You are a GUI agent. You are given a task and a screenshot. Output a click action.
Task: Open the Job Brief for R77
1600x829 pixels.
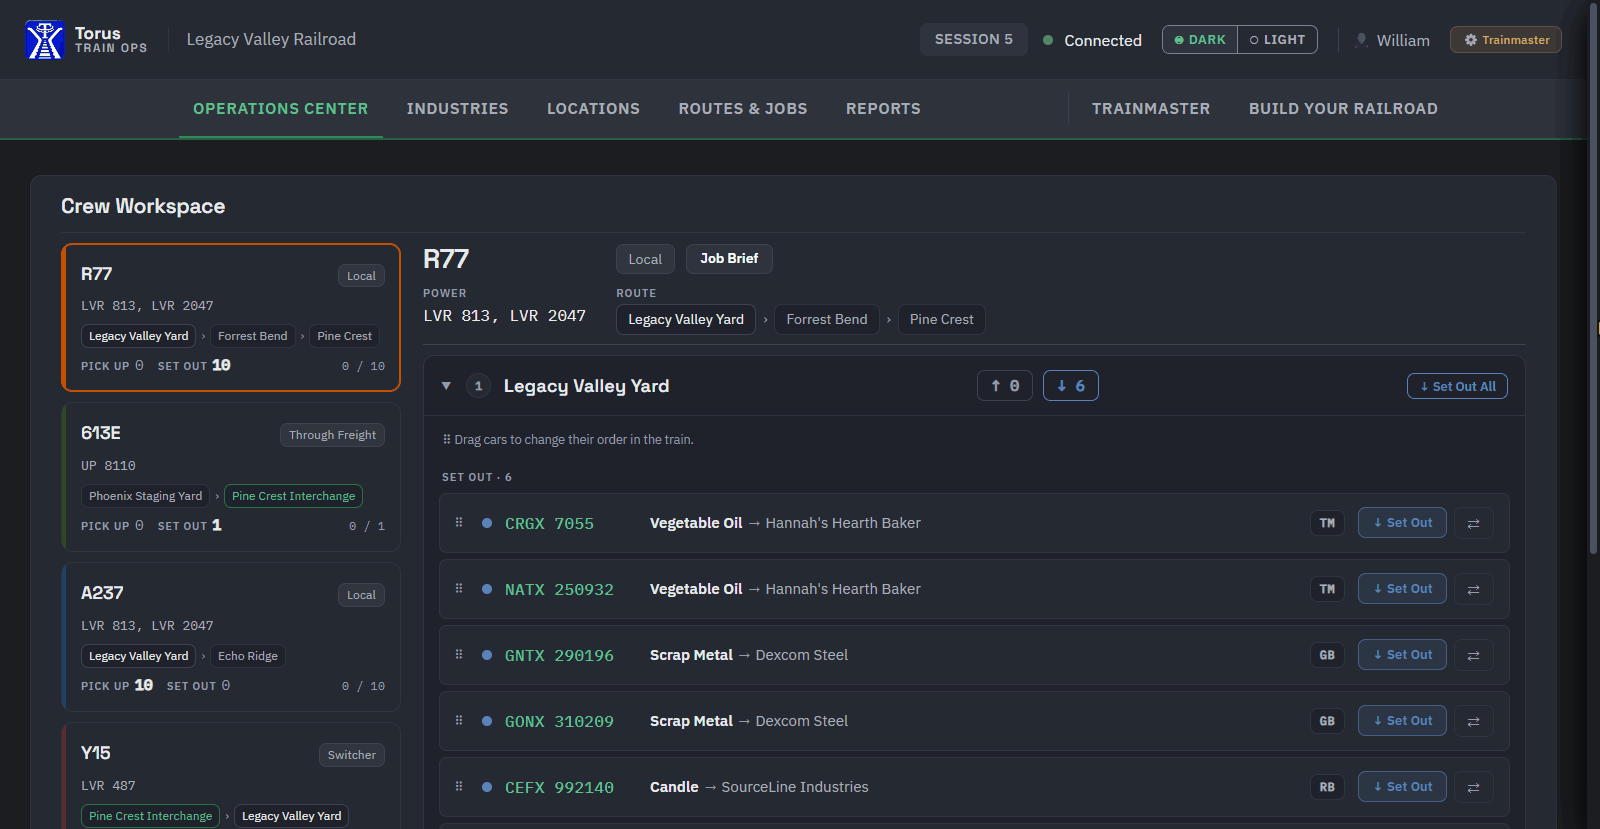click(729, 259)
